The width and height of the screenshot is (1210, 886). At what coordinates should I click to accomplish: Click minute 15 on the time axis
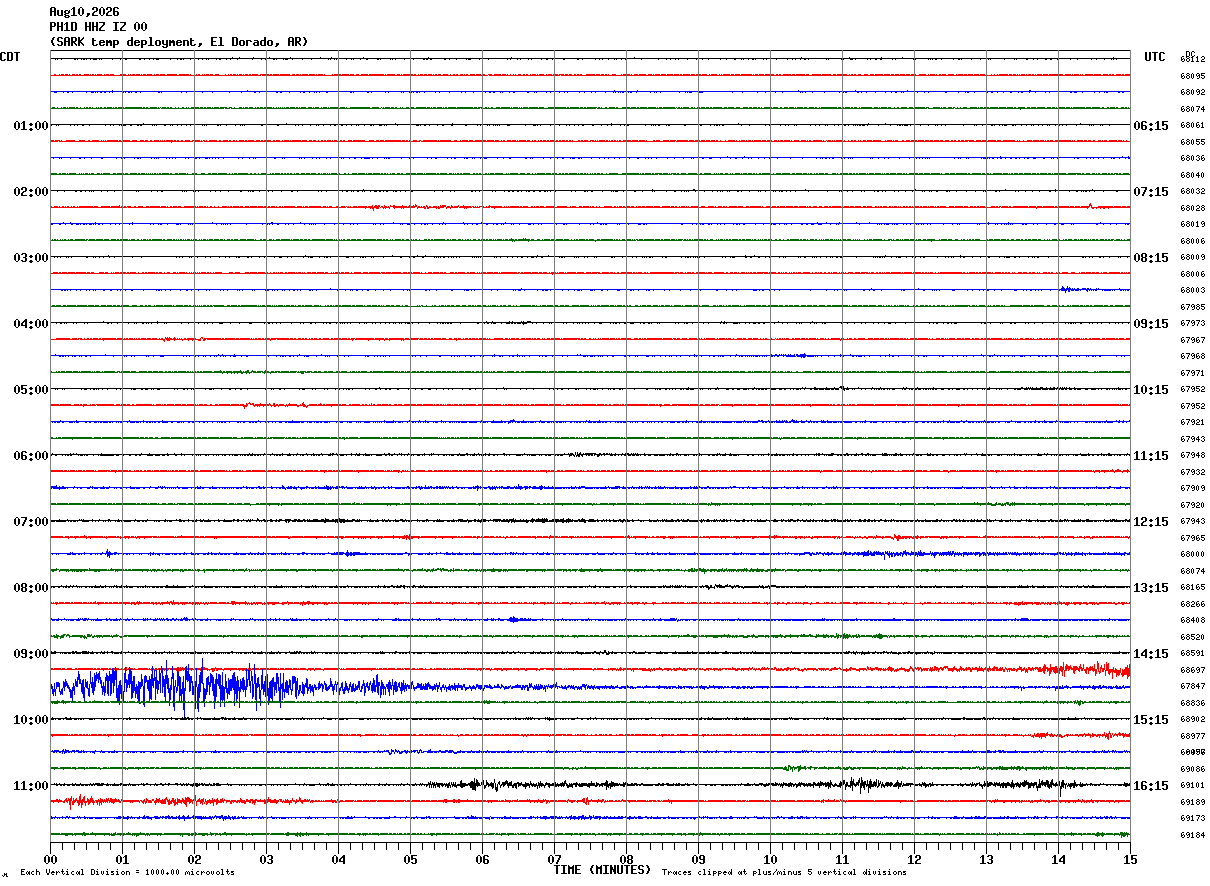coord(1130,859)
